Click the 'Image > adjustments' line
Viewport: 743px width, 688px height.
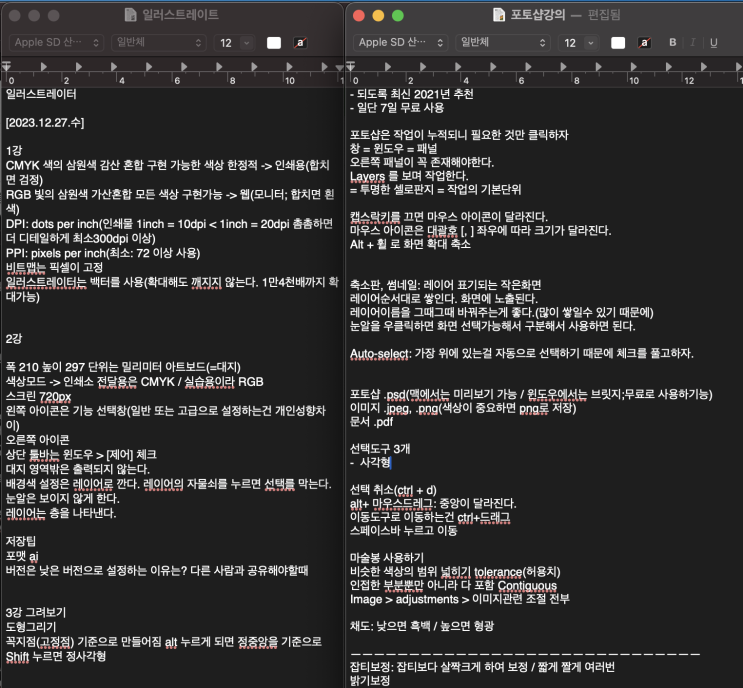pyautogui.click(x=460, y=599)
